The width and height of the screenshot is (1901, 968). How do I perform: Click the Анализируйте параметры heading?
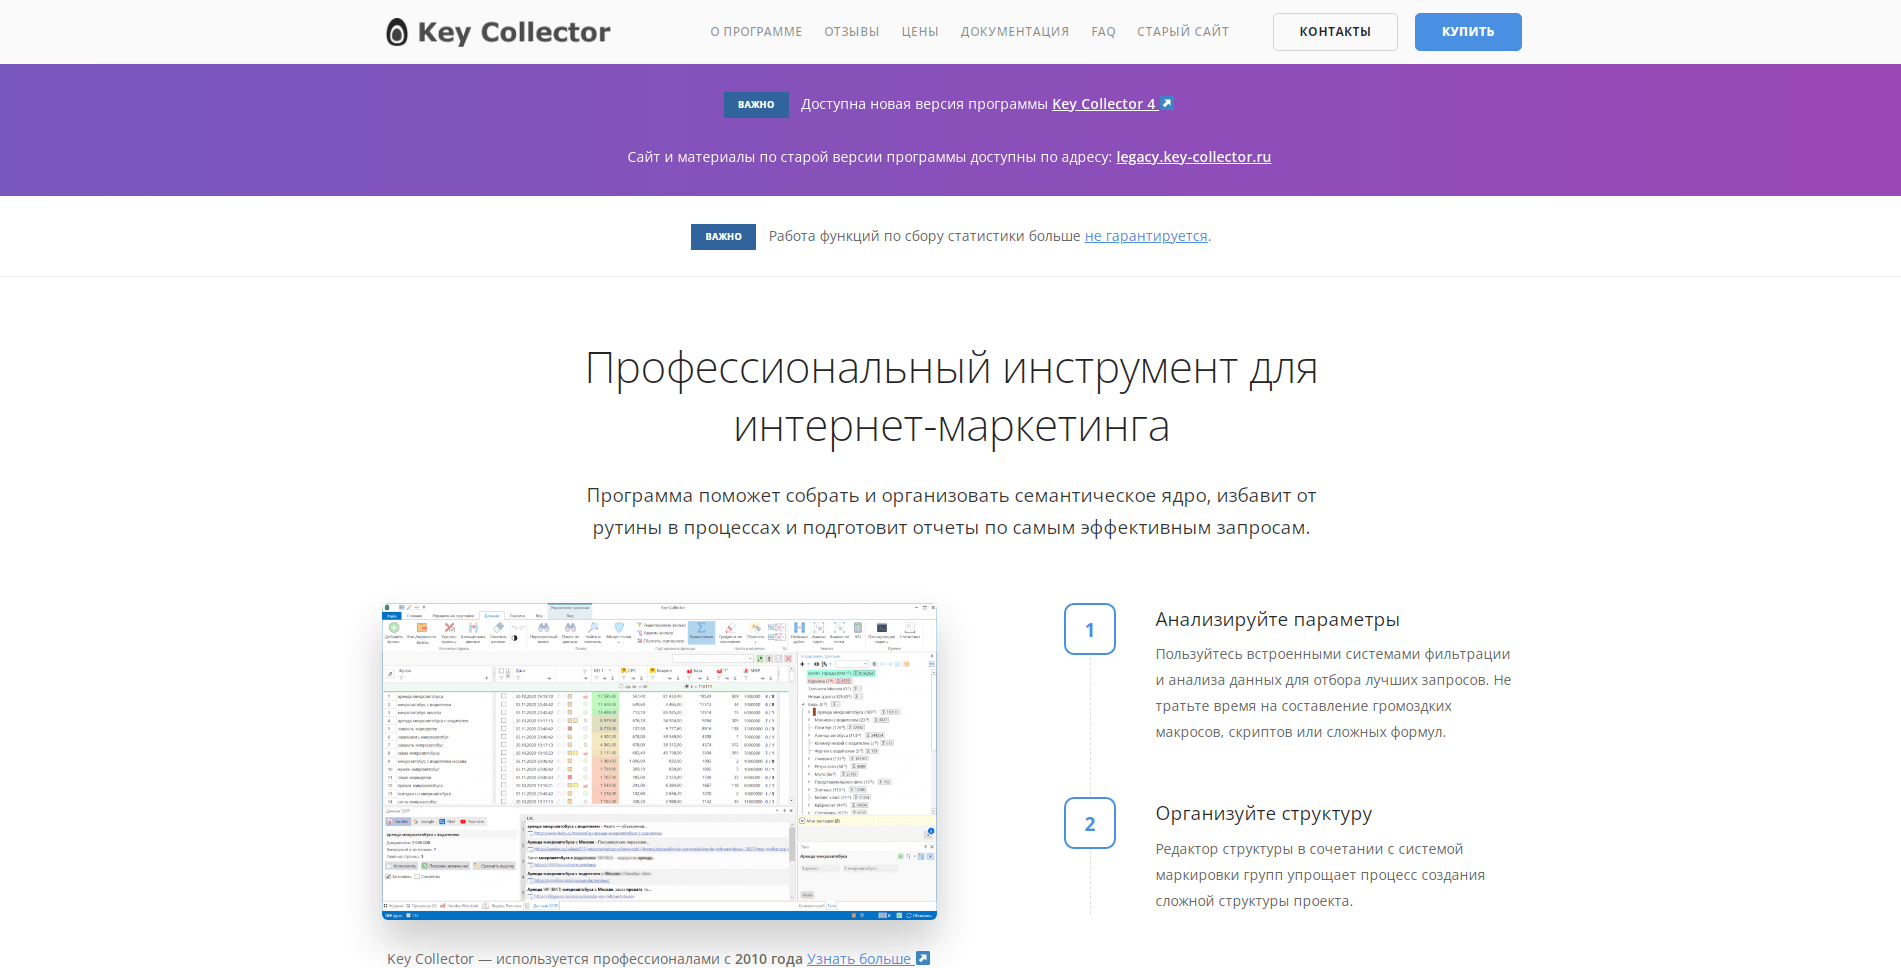(x=1277, y=620)
